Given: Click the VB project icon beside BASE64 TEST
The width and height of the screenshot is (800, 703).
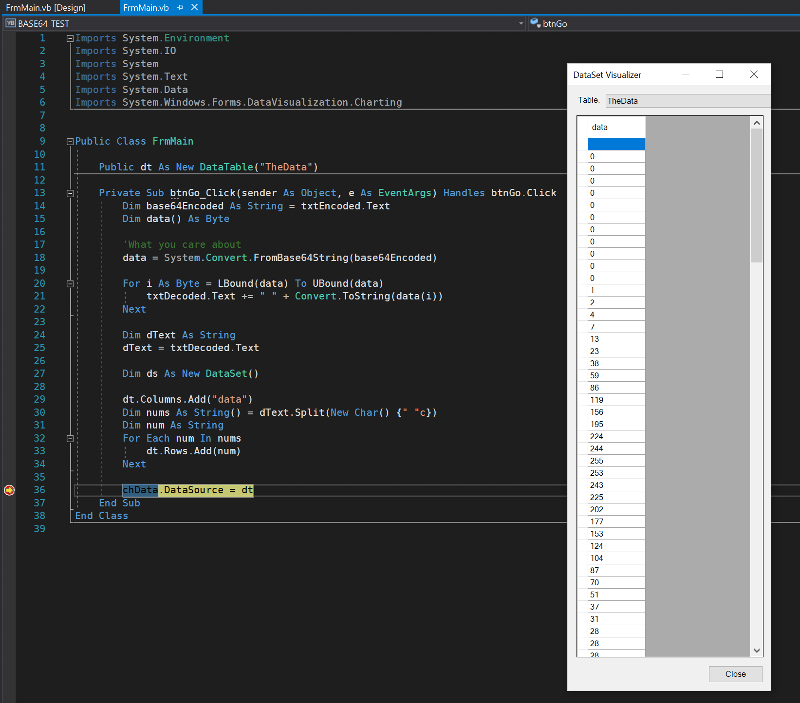Looking at the screenshot, I should point(10,22).
